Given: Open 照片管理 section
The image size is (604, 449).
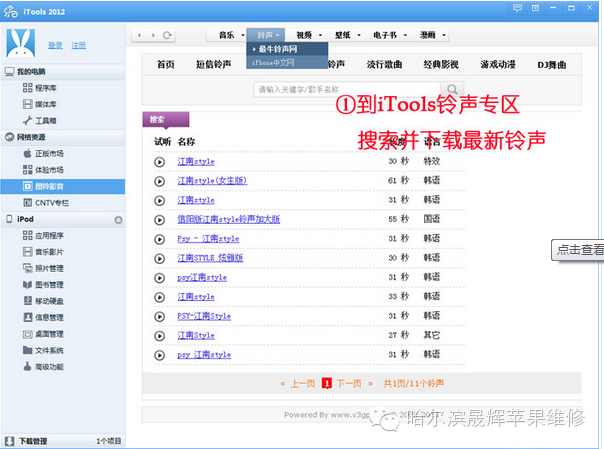Looking at the screenshot, I should pos(44,268).
